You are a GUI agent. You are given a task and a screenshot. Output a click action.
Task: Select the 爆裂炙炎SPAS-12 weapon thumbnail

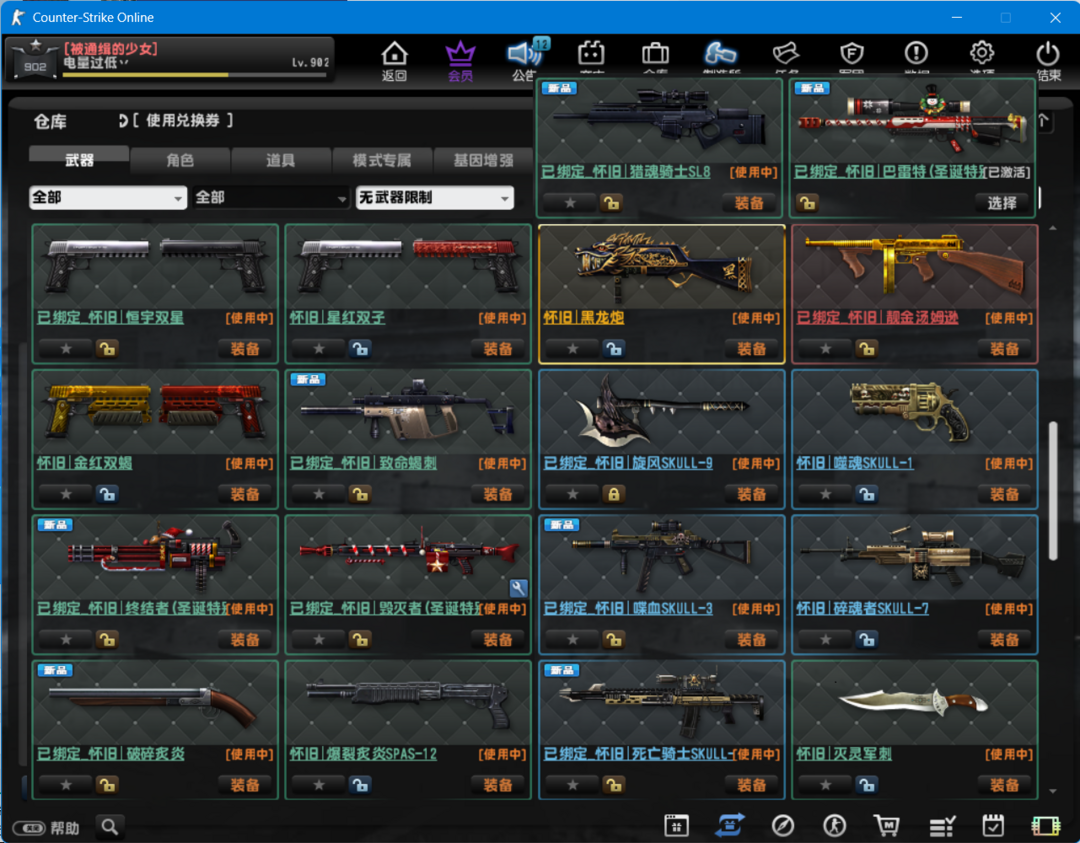coord(408,702)
